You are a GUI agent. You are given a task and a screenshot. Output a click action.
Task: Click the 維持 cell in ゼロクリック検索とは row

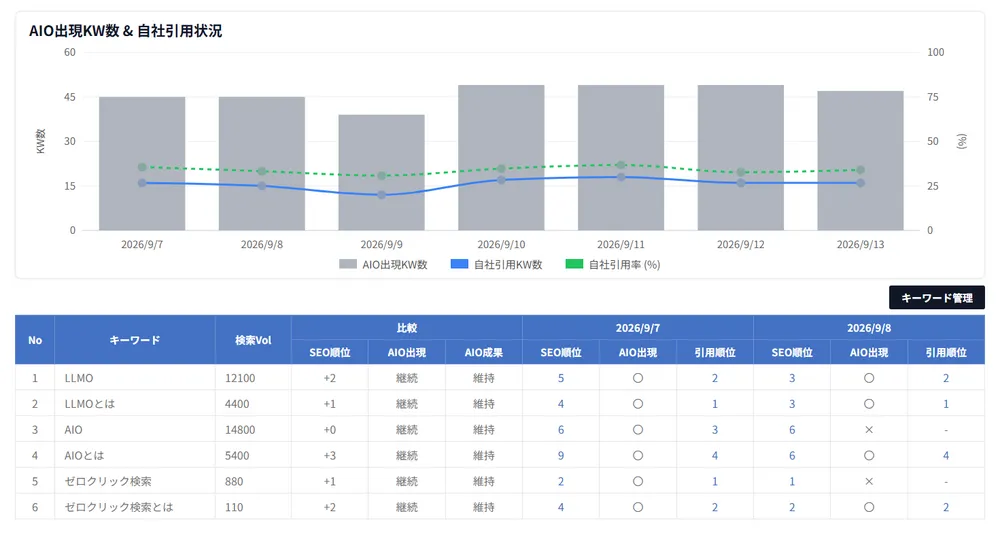click(483, 507)
